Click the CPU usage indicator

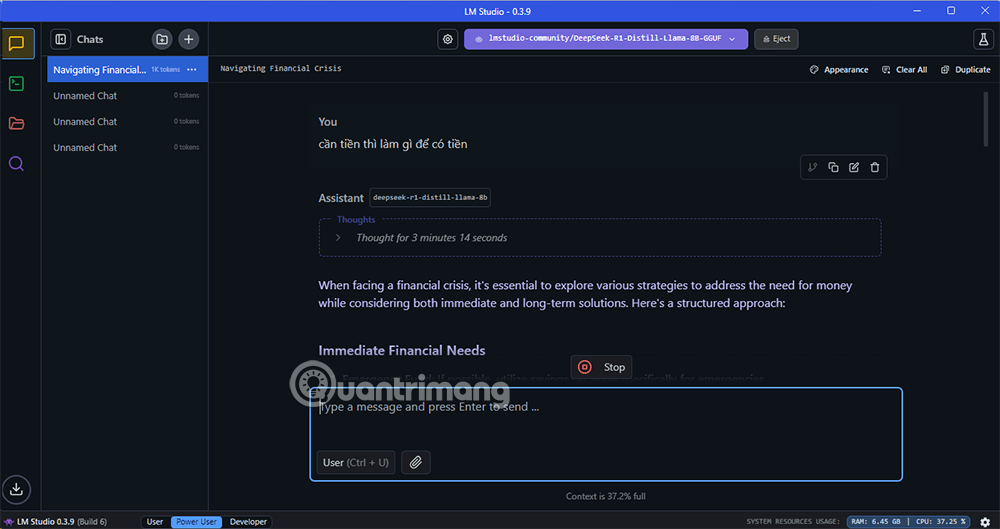point(940,522)
